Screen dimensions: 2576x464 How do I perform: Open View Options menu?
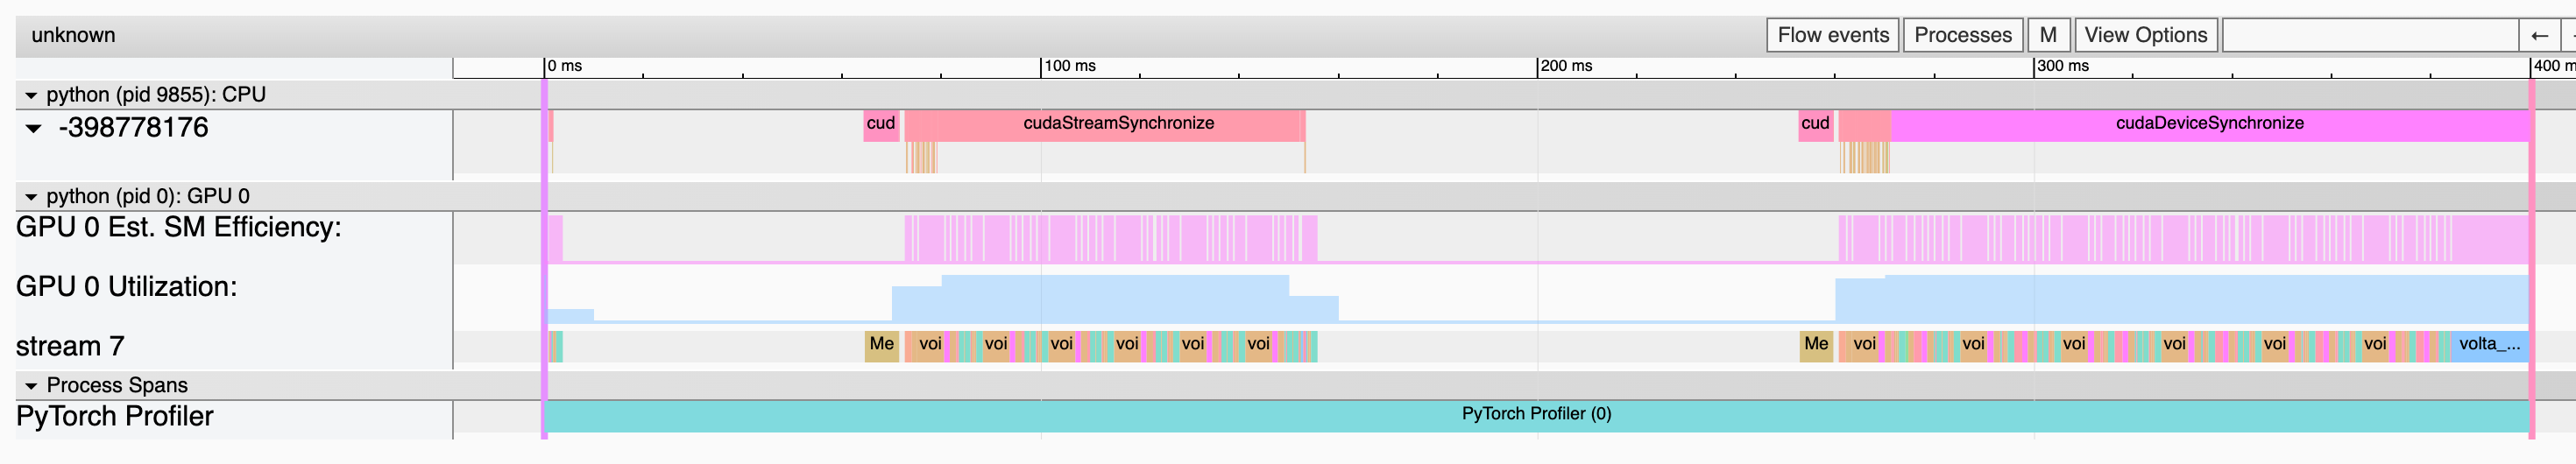coord(2146,35)
